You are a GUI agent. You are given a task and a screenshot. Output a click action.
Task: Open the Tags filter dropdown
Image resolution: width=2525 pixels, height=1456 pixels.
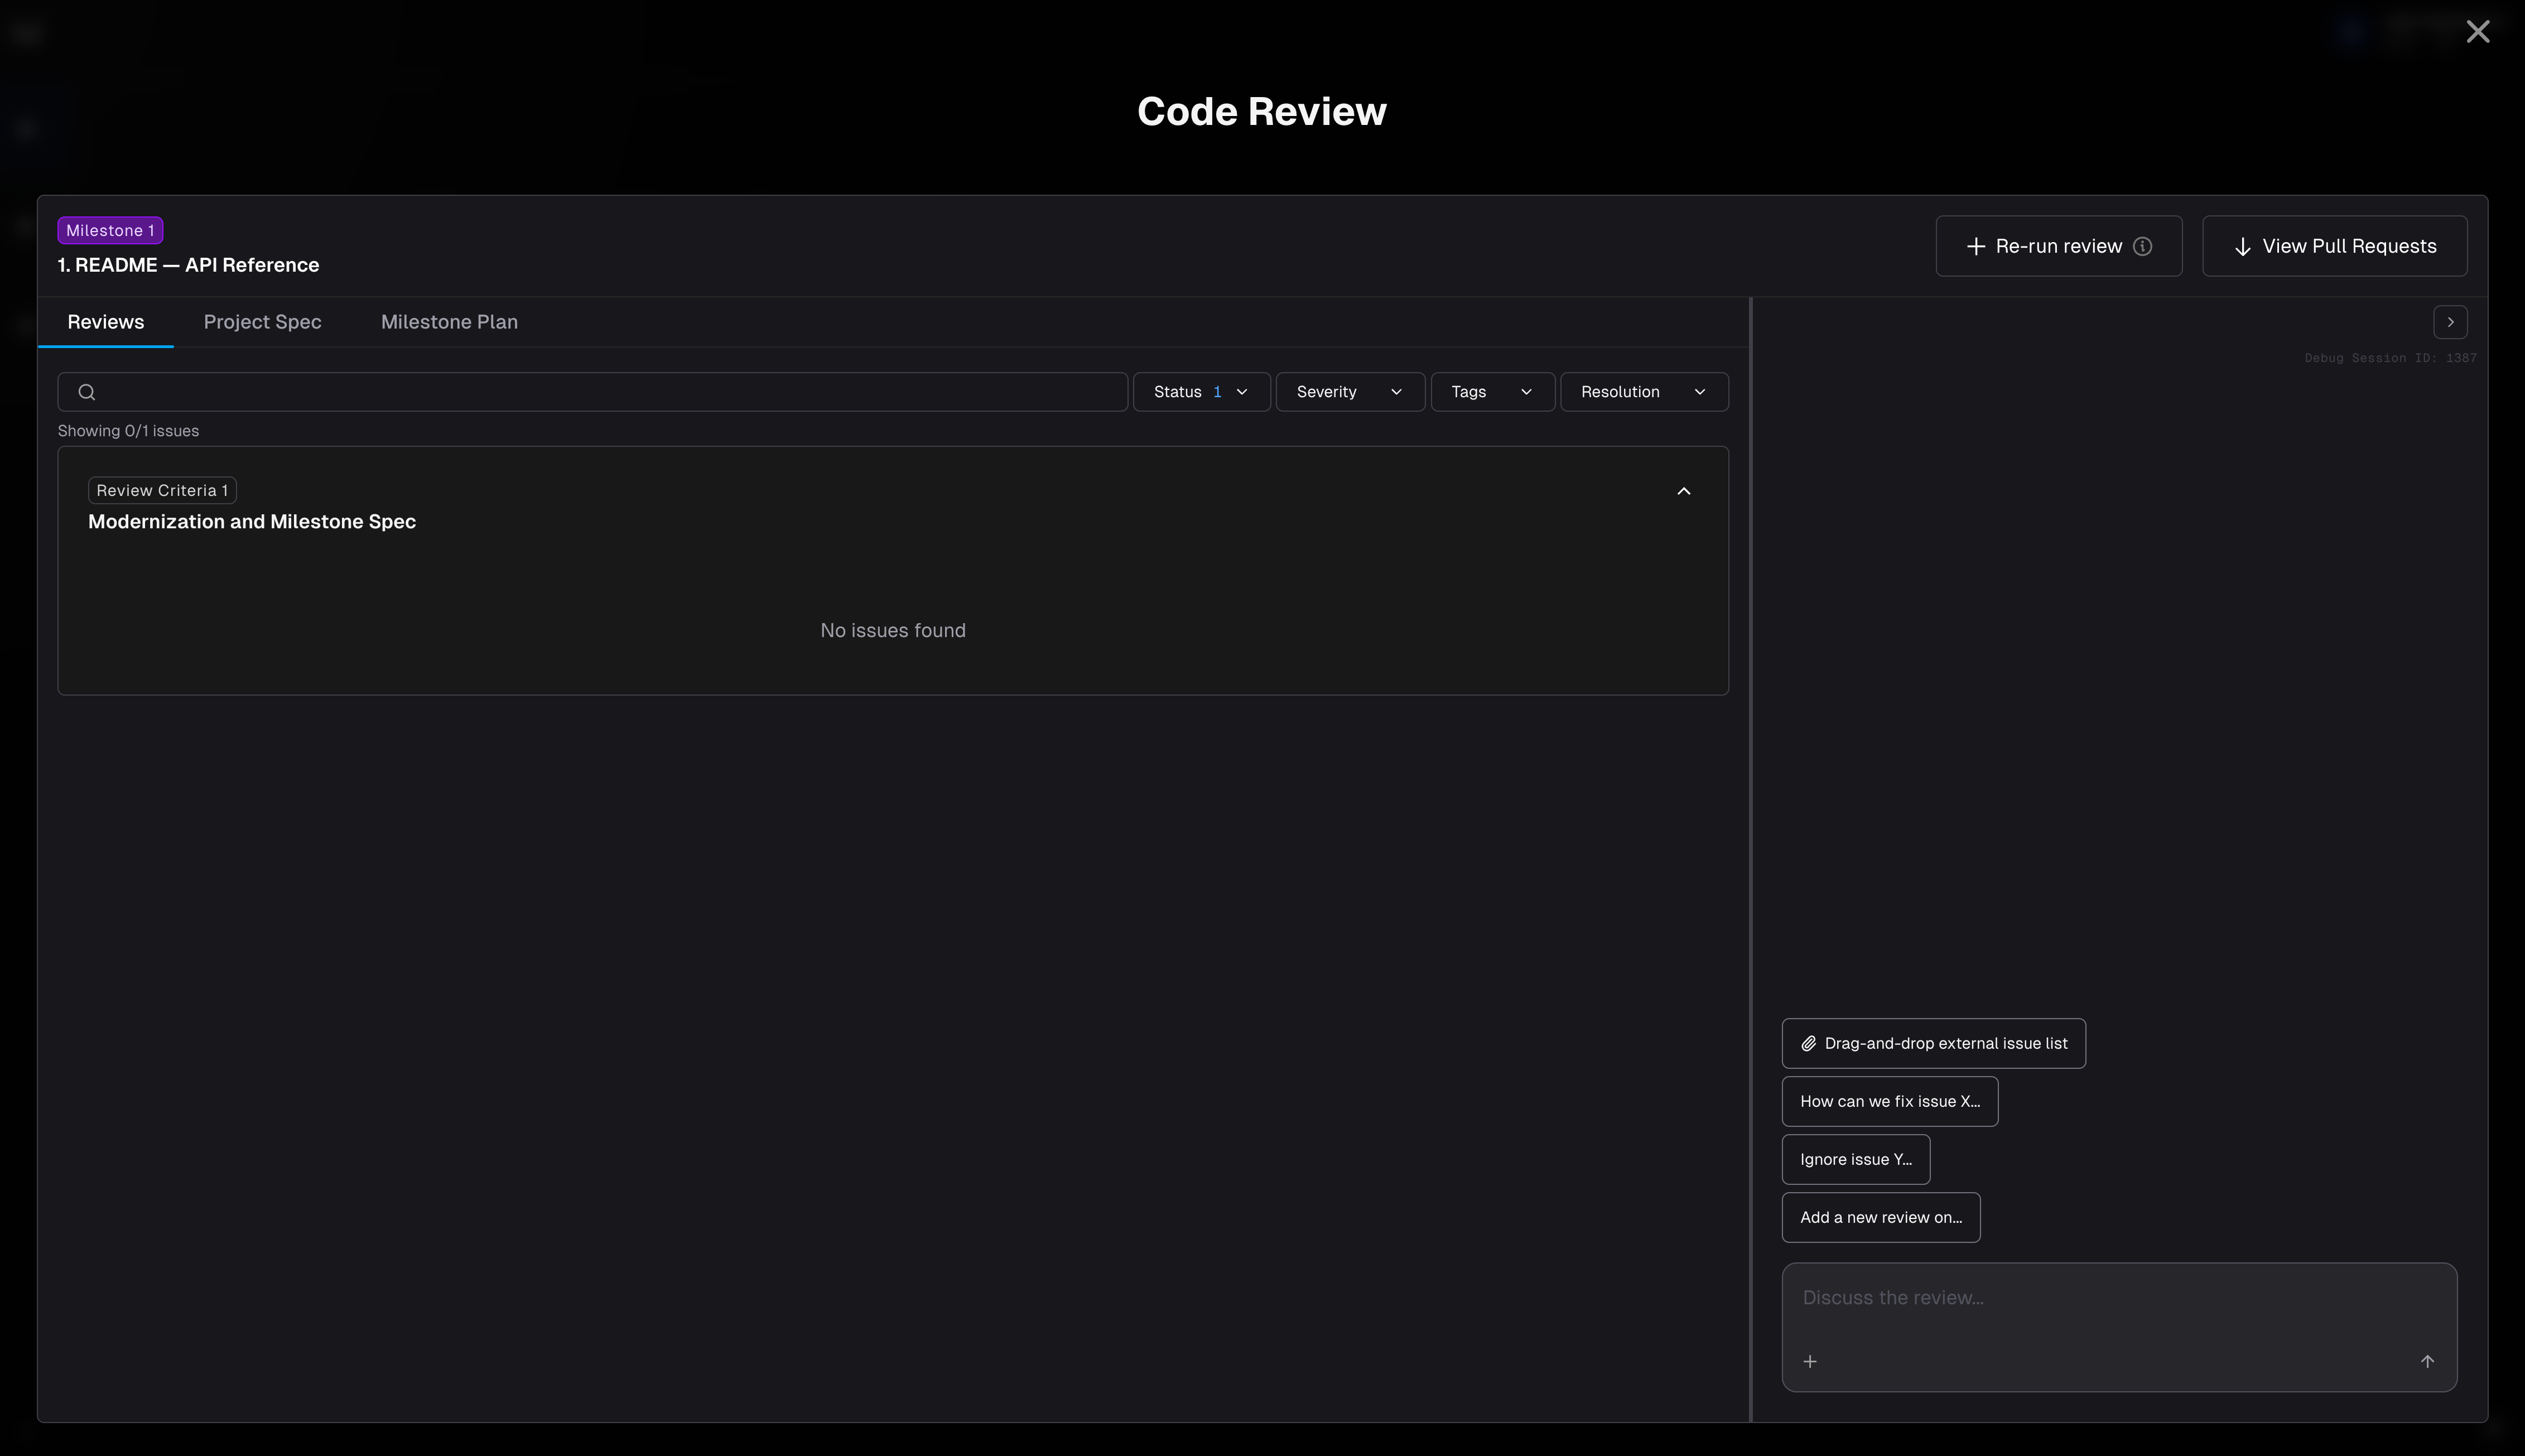(1492, 392)
